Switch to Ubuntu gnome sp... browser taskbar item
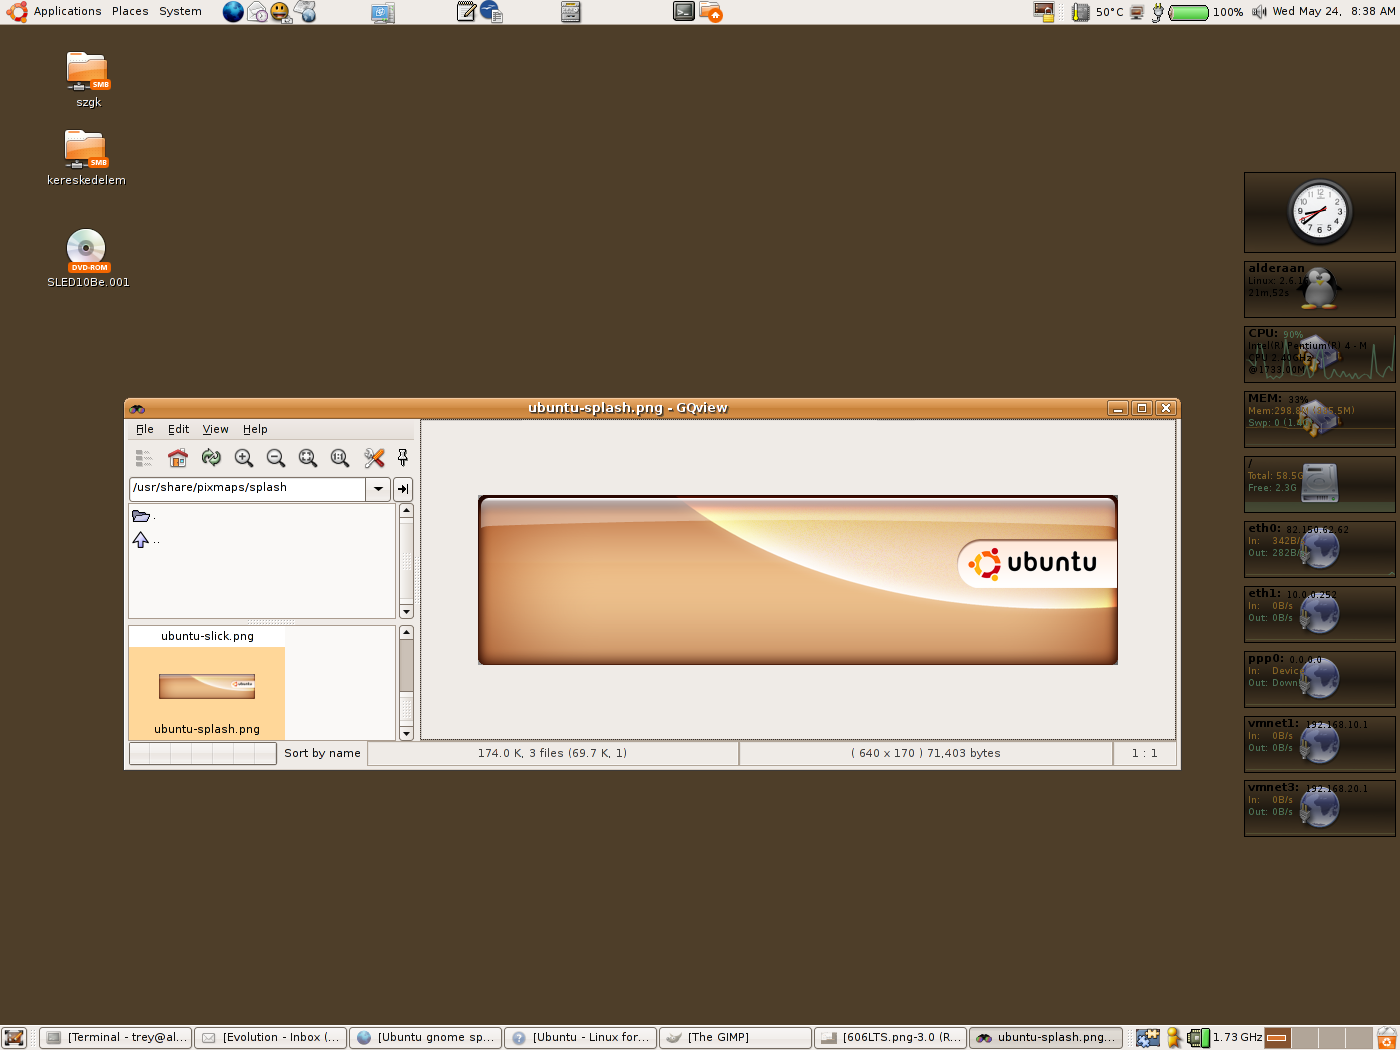 coord(426,1038)
